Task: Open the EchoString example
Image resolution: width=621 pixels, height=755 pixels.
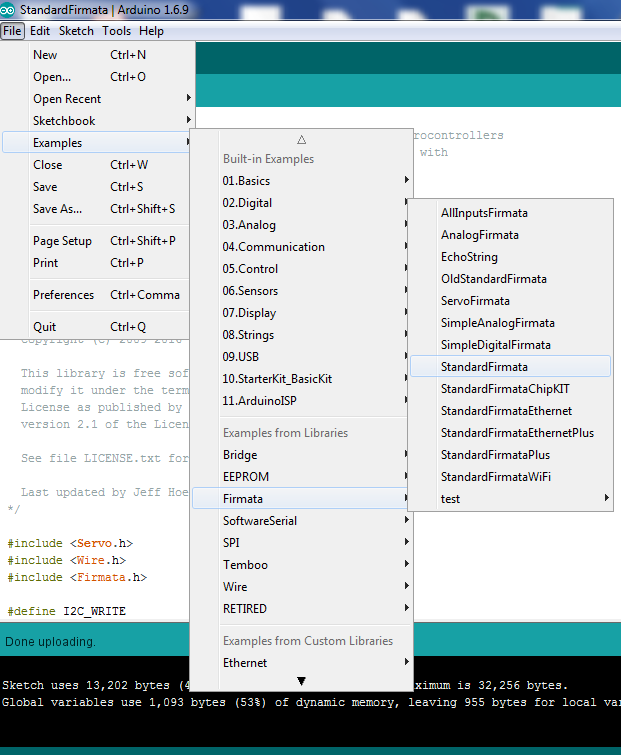Action: (x=510, y=257)
